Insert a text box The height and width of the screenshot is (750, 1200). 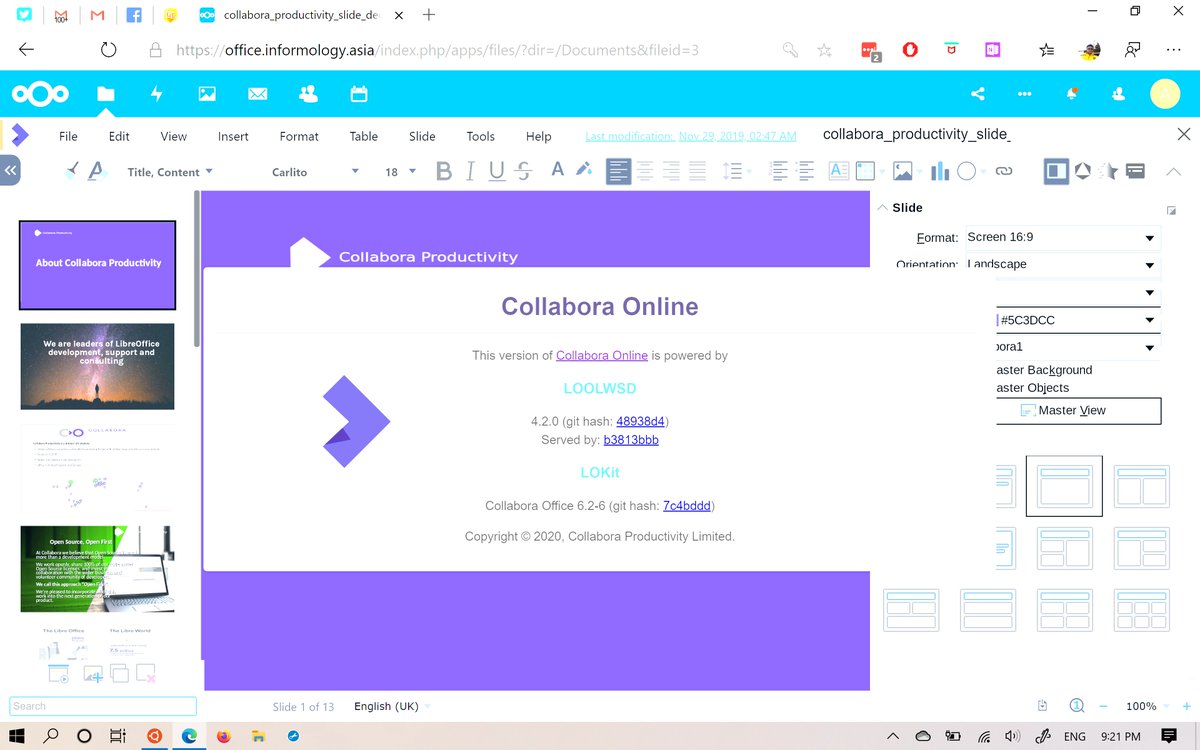click(839, 171)
